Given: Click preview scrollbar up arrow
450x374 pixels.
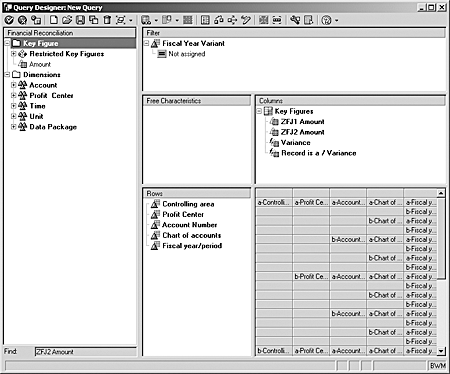Looking at the screenshot, I should pos(441,193).
